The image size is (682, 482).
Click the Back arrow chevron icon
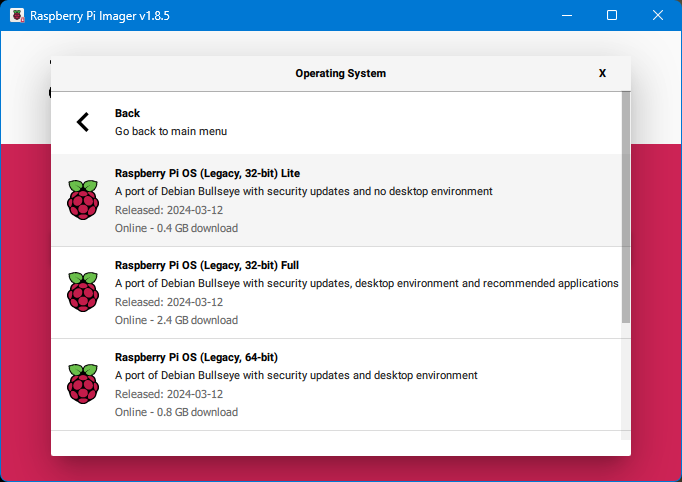click(83, 122)
